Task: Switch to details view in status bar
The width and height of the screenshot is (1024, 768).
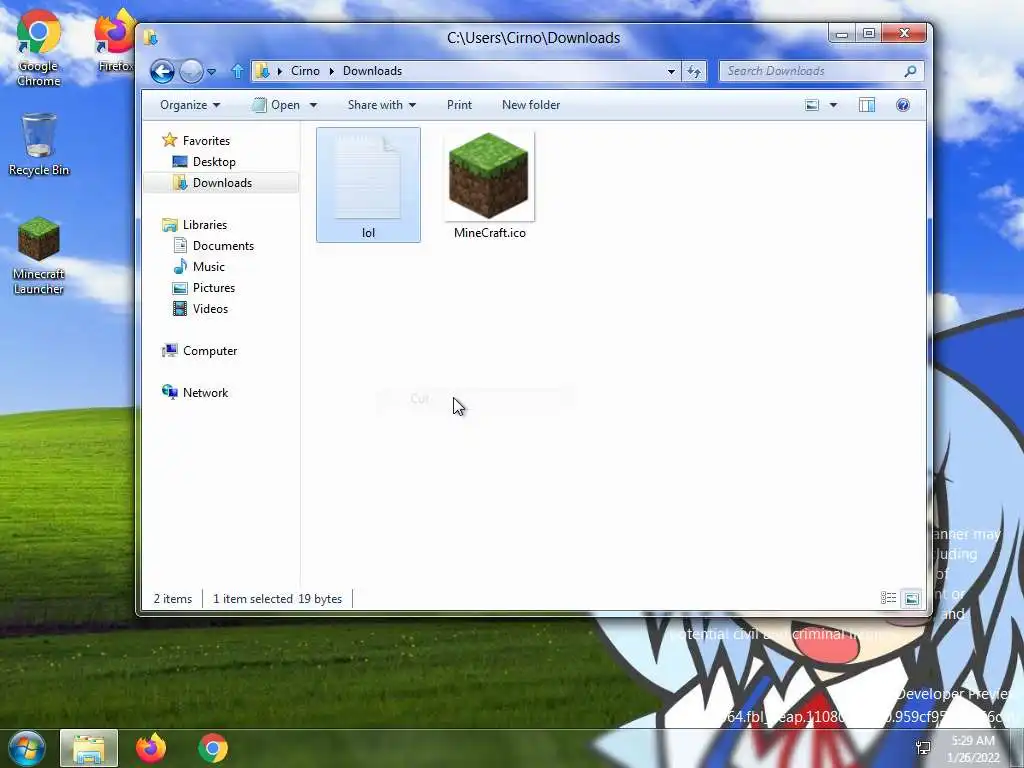Action: click(888, 598)
